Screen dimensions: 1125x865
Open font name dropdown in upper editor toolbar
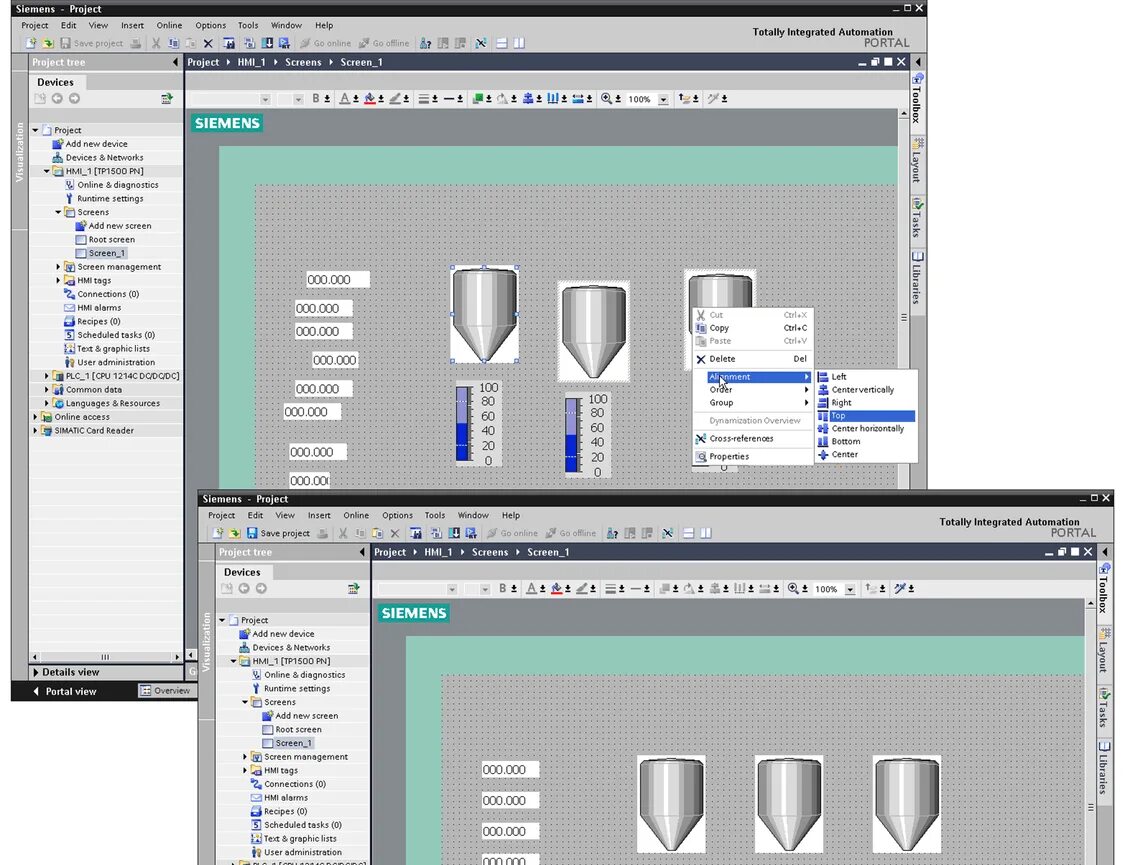tap(265, 99)
